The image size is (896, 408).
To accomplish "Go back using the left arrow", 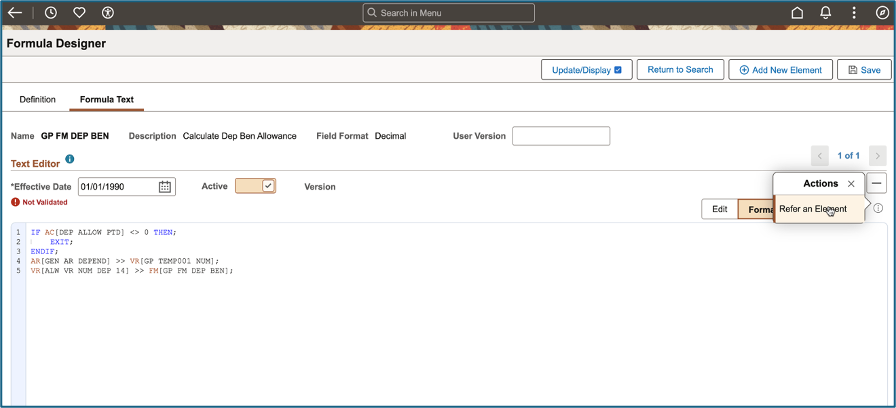I will [15, 13].
